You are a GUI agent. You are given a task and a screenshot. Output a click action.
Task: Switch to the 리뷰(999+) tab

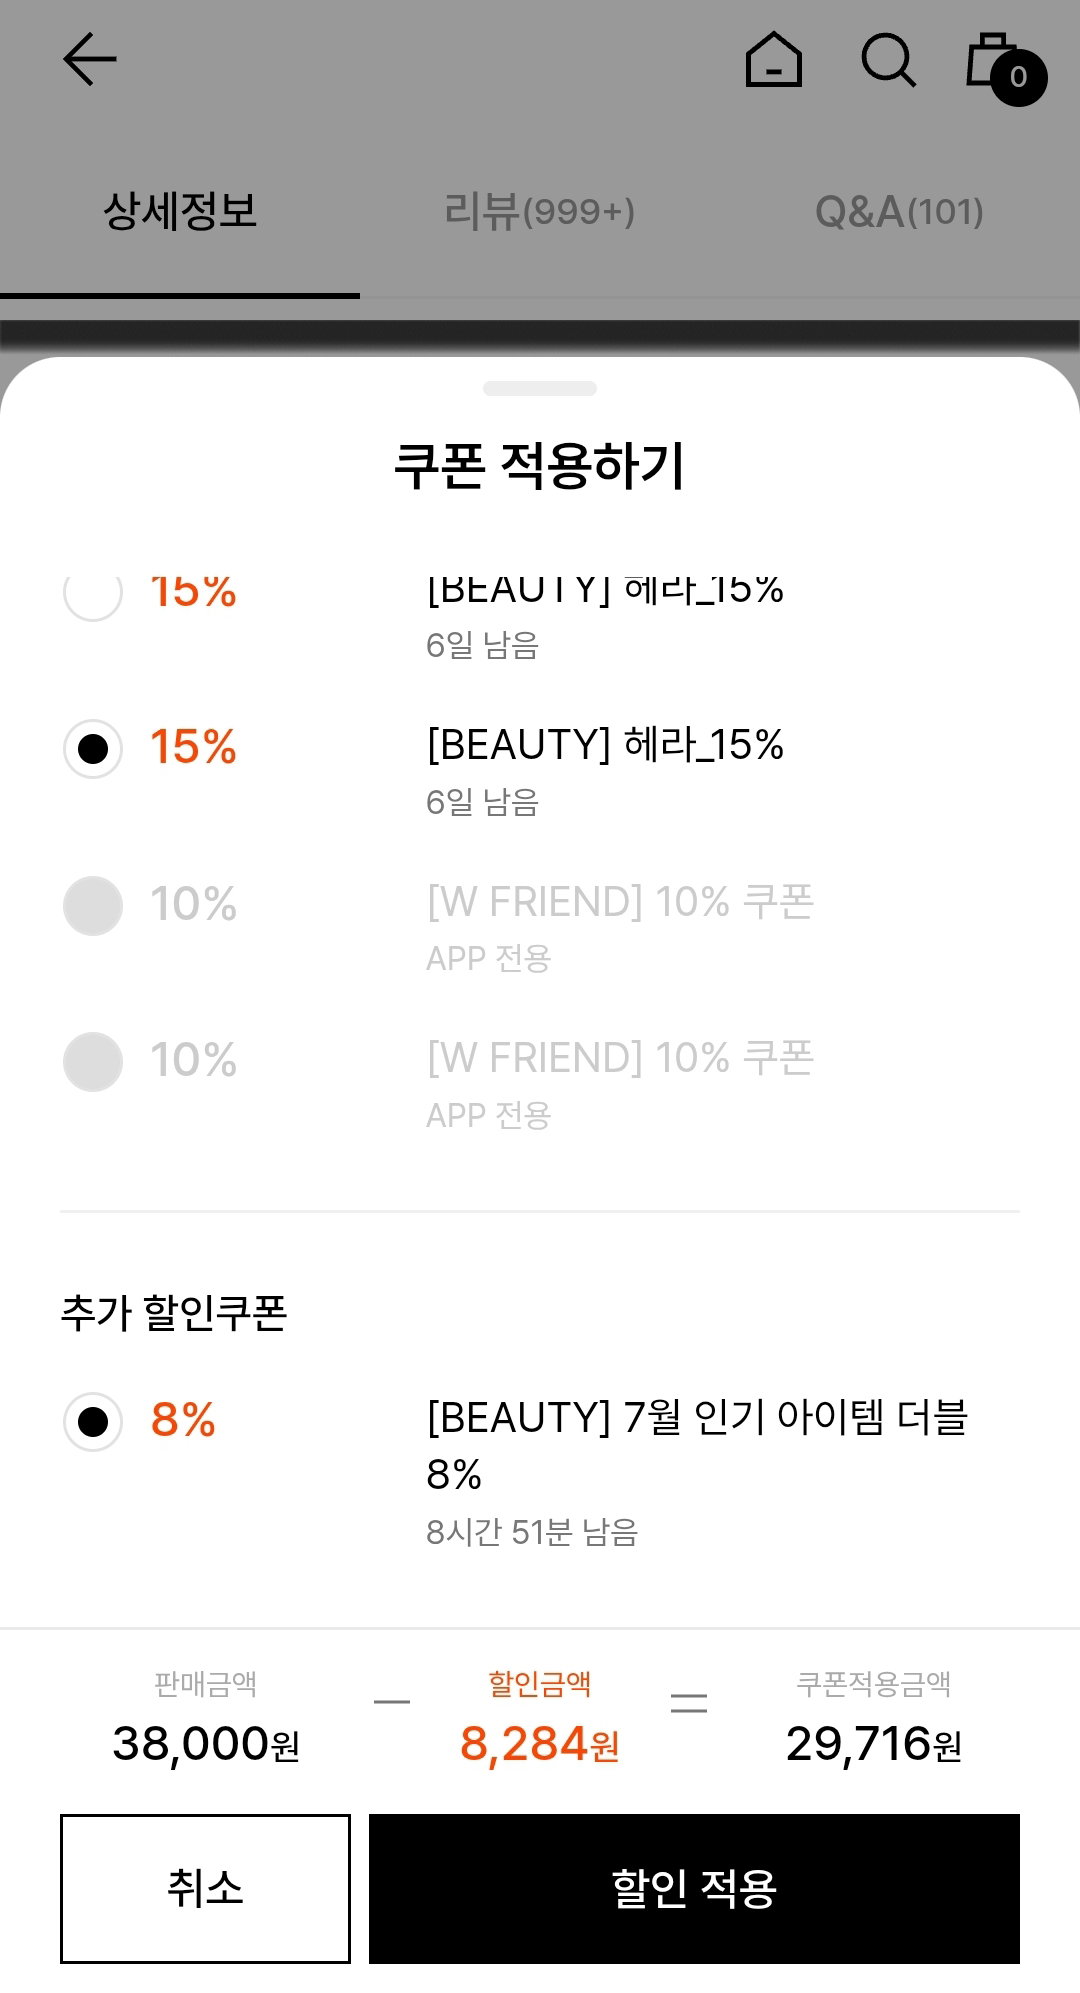coord(540,212)
